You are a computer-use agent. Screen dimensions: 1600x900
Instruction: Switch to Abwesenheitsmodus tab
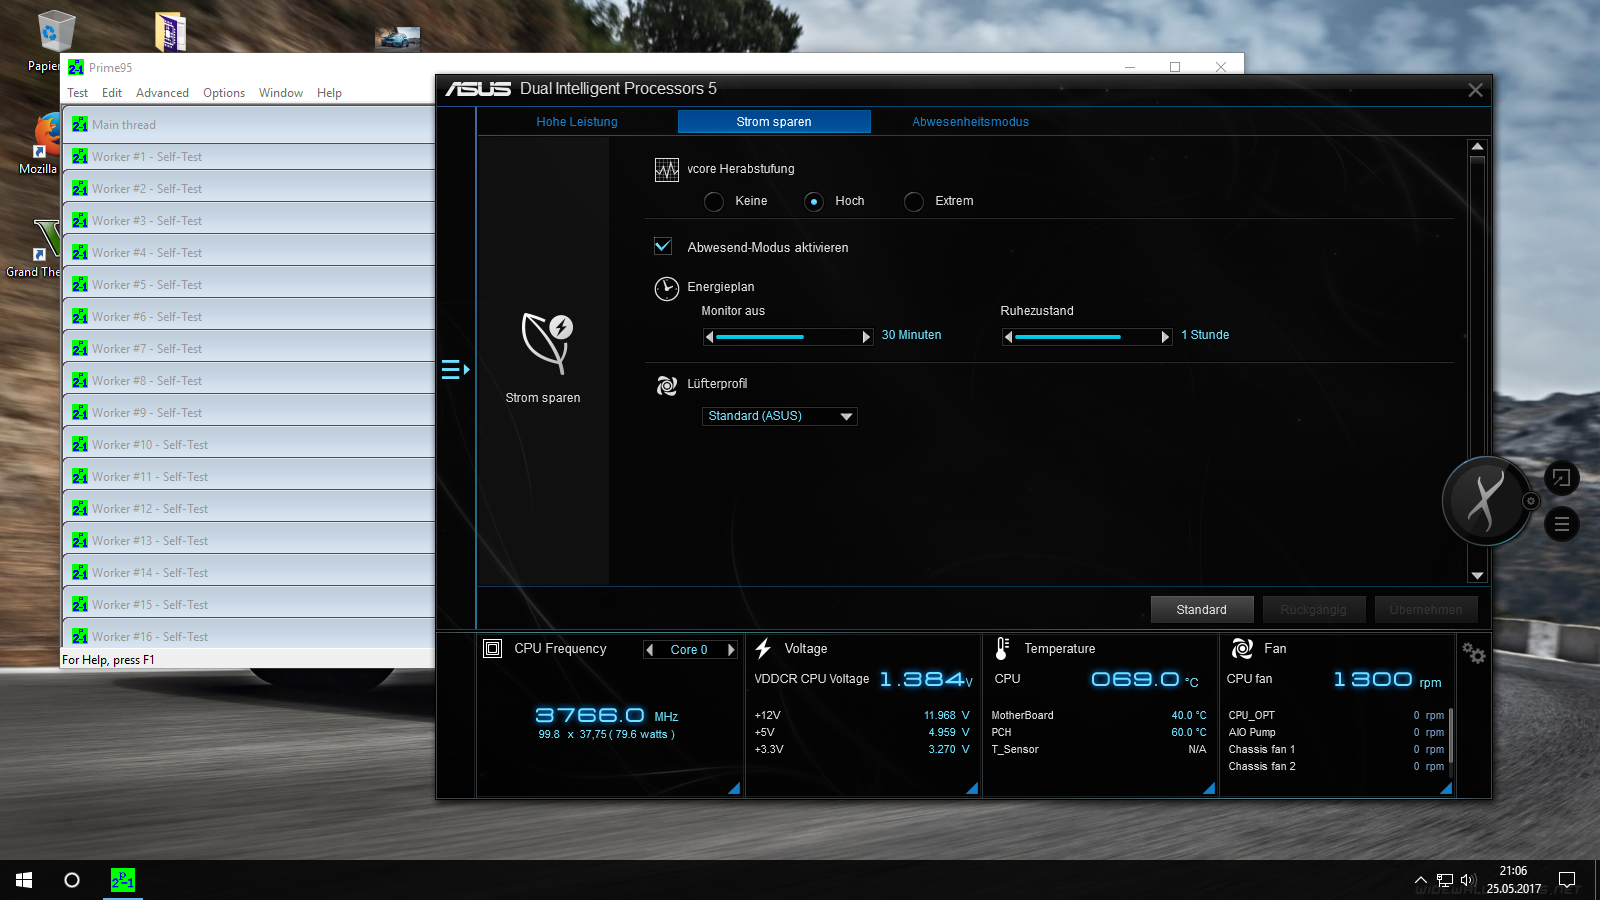click(x=970, y=122)
